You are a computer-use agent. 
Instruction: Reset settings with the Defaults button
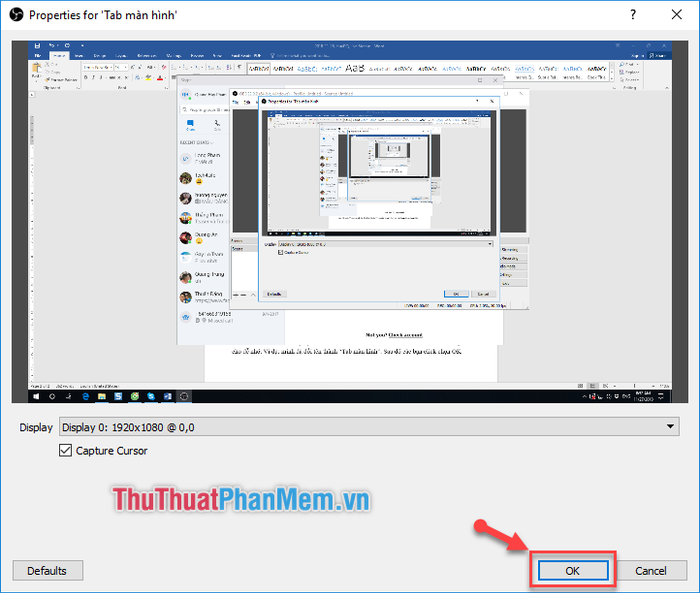[x=47, y=570]
